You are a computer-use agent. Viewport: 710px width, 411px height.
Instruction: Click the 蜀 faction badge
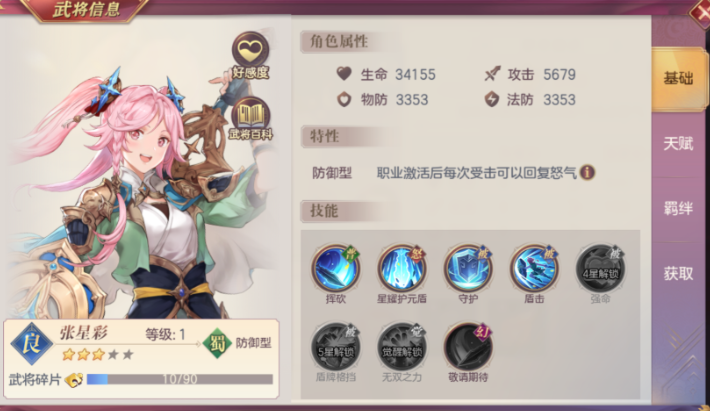[217, 343]
